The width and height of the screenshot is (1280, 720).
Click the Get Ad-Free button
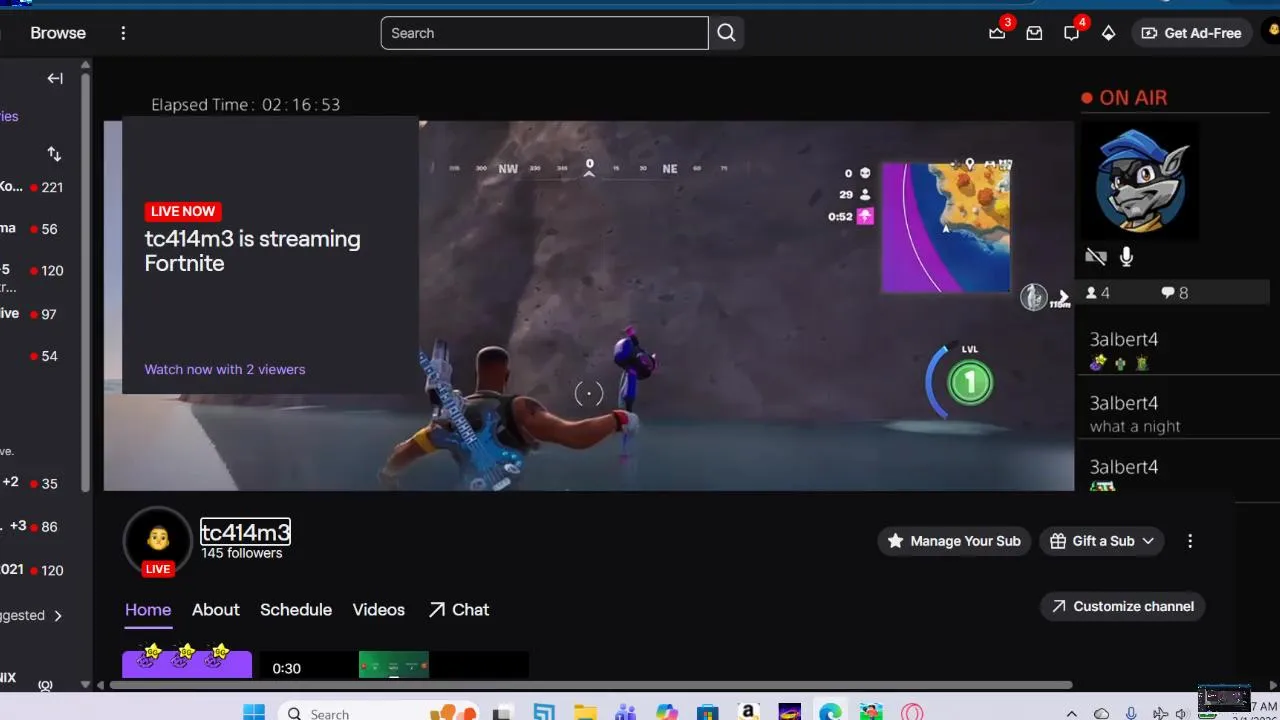1191,33
